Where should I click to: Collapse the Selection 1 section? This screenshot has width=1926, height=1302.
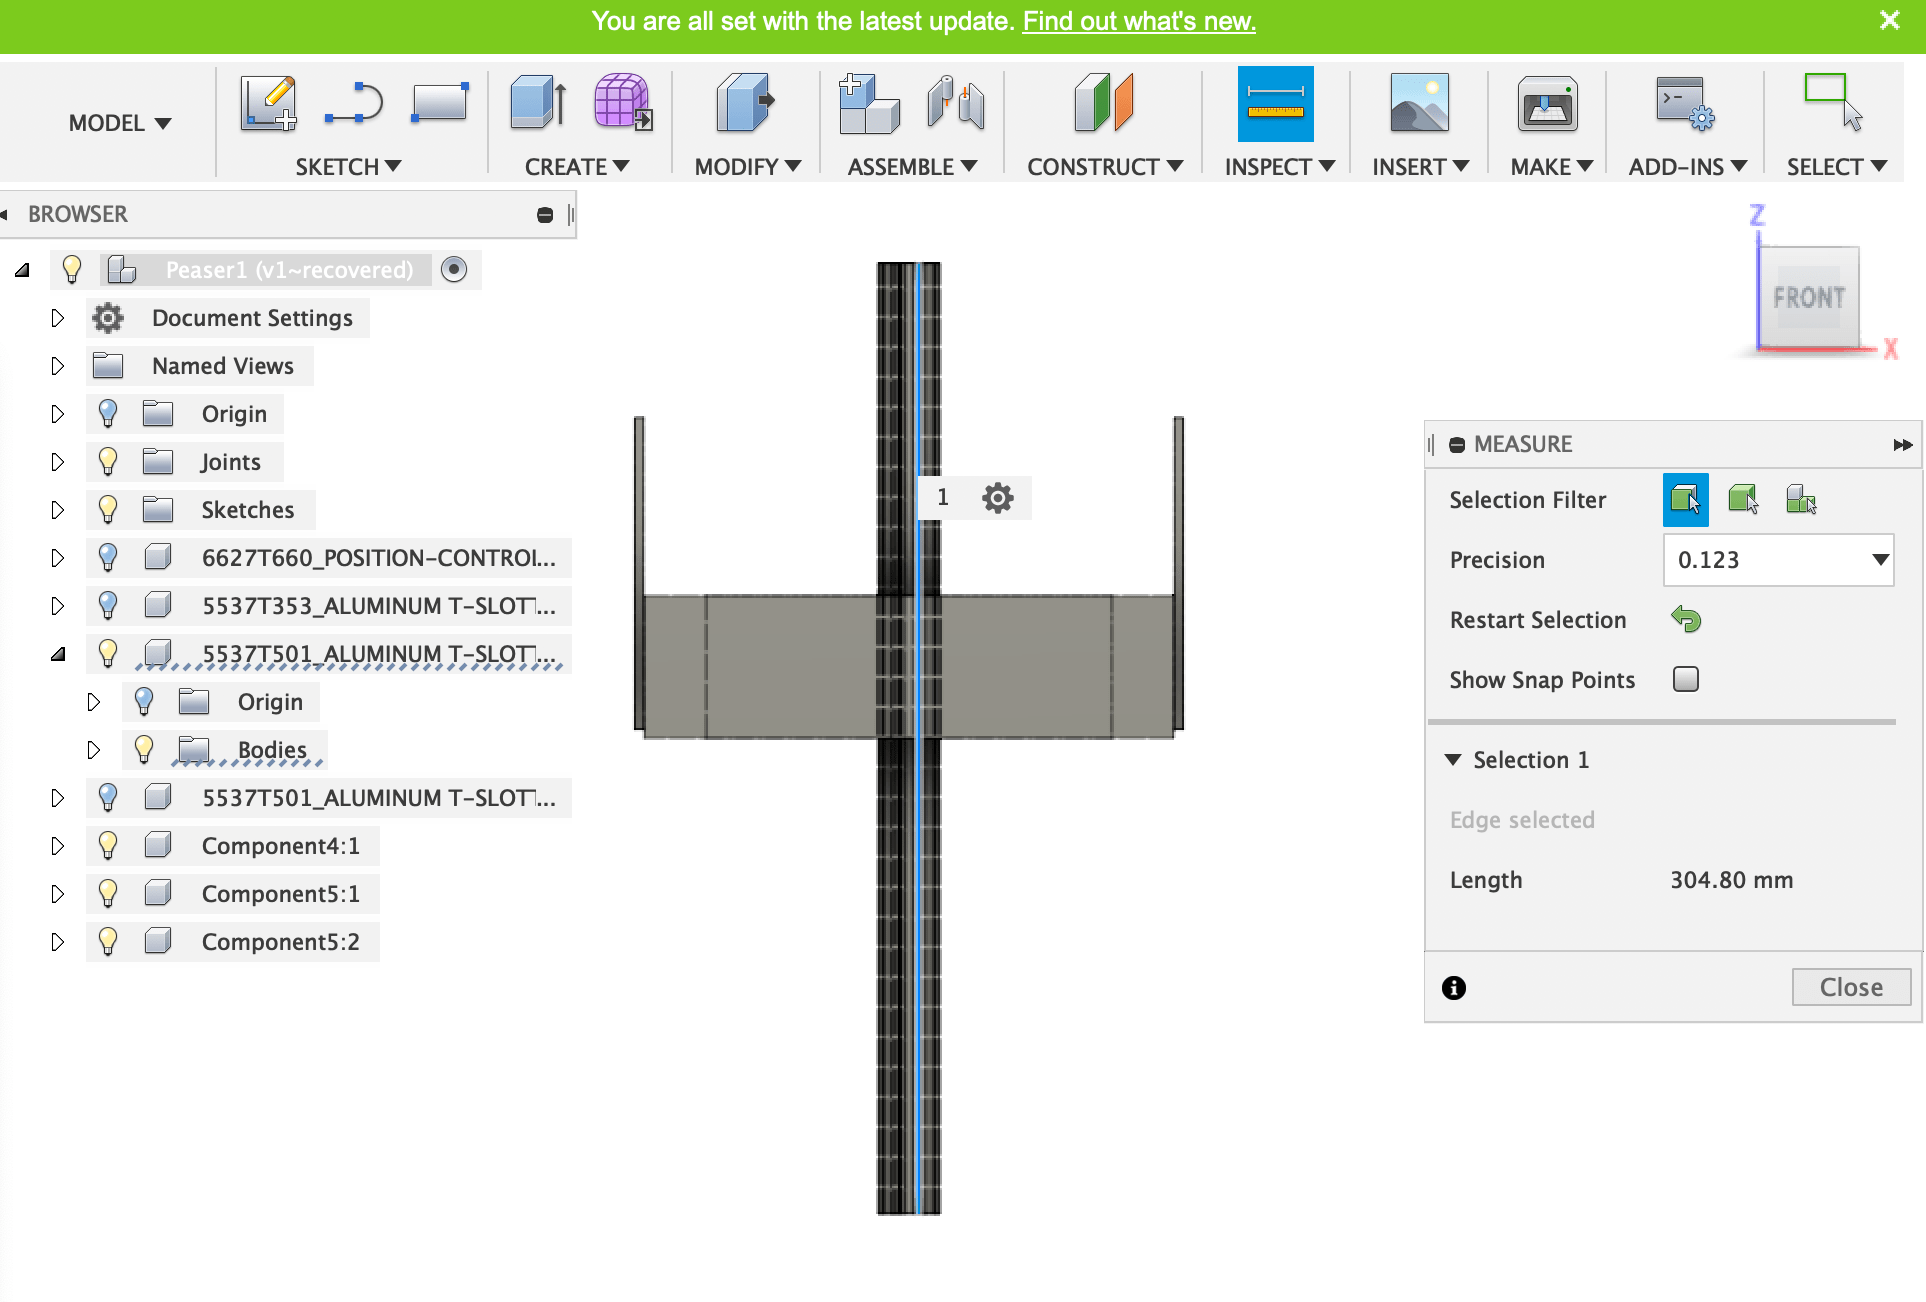1454,760
